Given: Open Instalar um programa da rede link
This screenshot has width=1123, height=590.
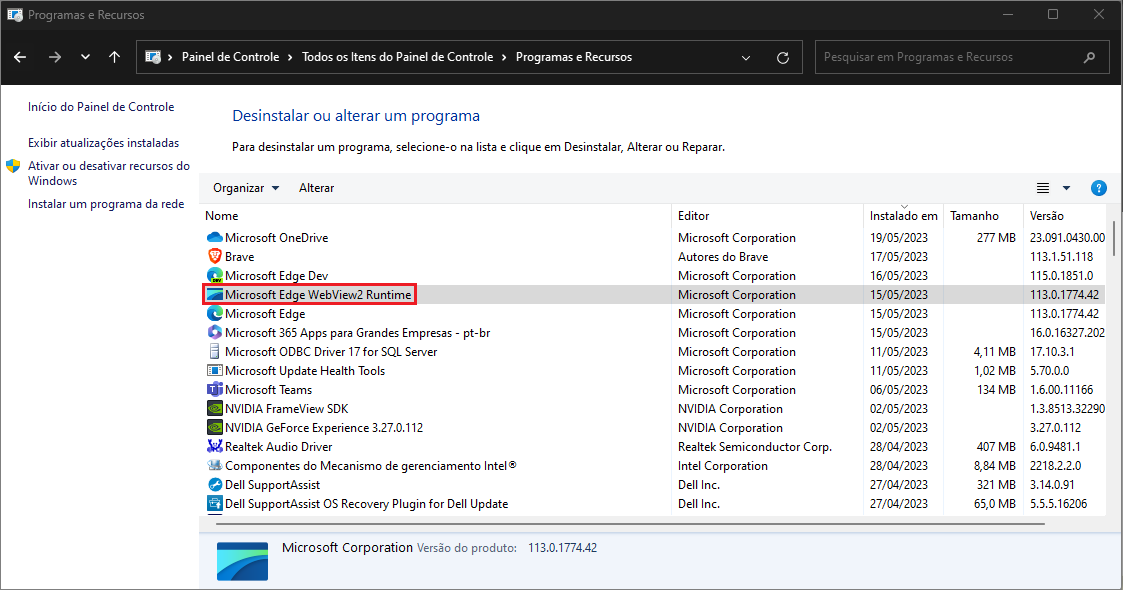Looking at the screenshot, I should 106,204.
